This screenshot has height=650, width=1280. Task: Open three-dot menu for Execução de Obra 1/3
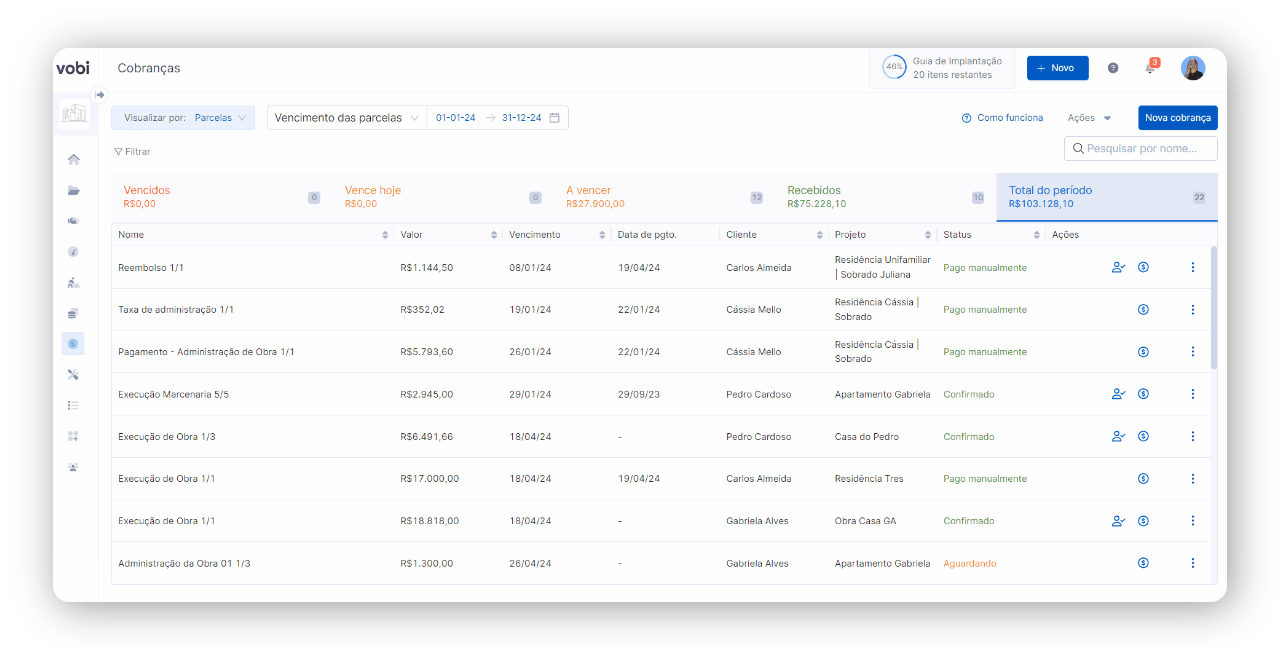[x=1193, y=436]
